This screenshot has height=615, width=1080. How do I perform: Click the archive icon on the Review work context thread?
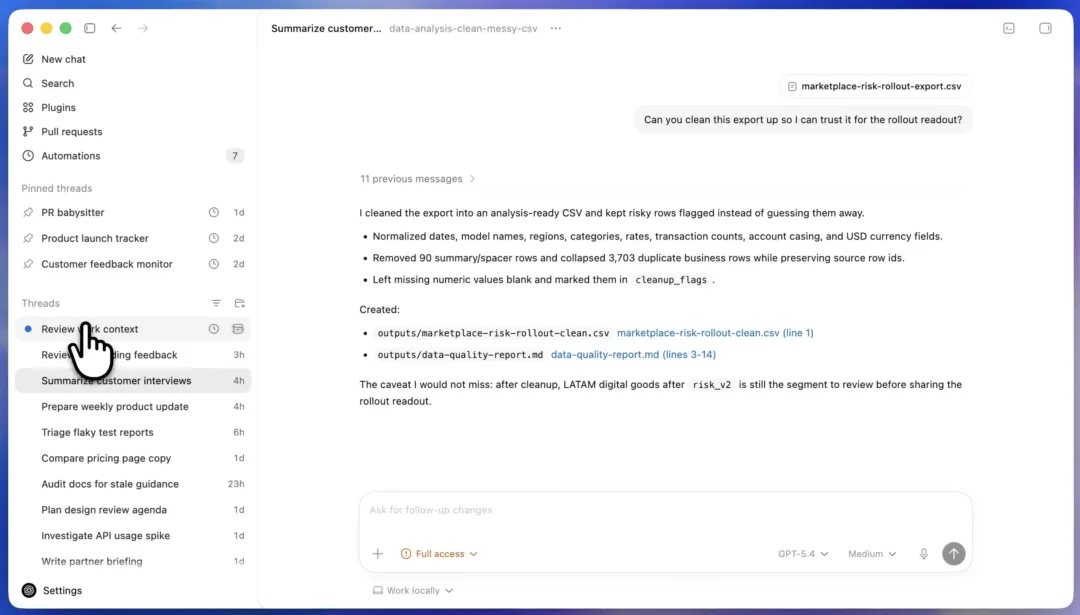[x=238, y=329]
